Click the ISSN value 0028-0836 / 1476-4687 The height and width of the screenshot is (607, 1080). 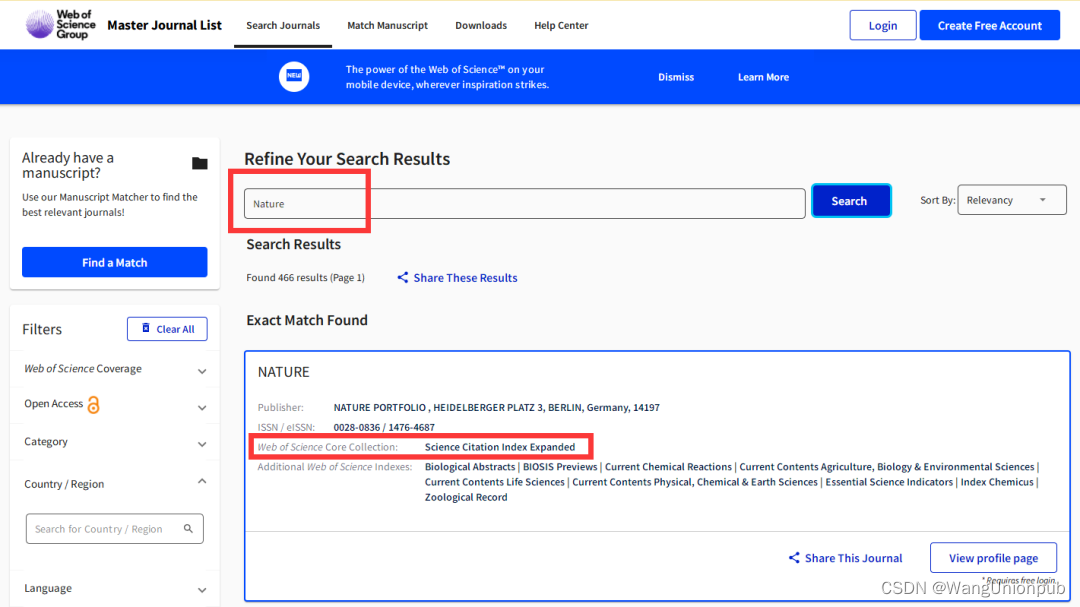[384, 427]
